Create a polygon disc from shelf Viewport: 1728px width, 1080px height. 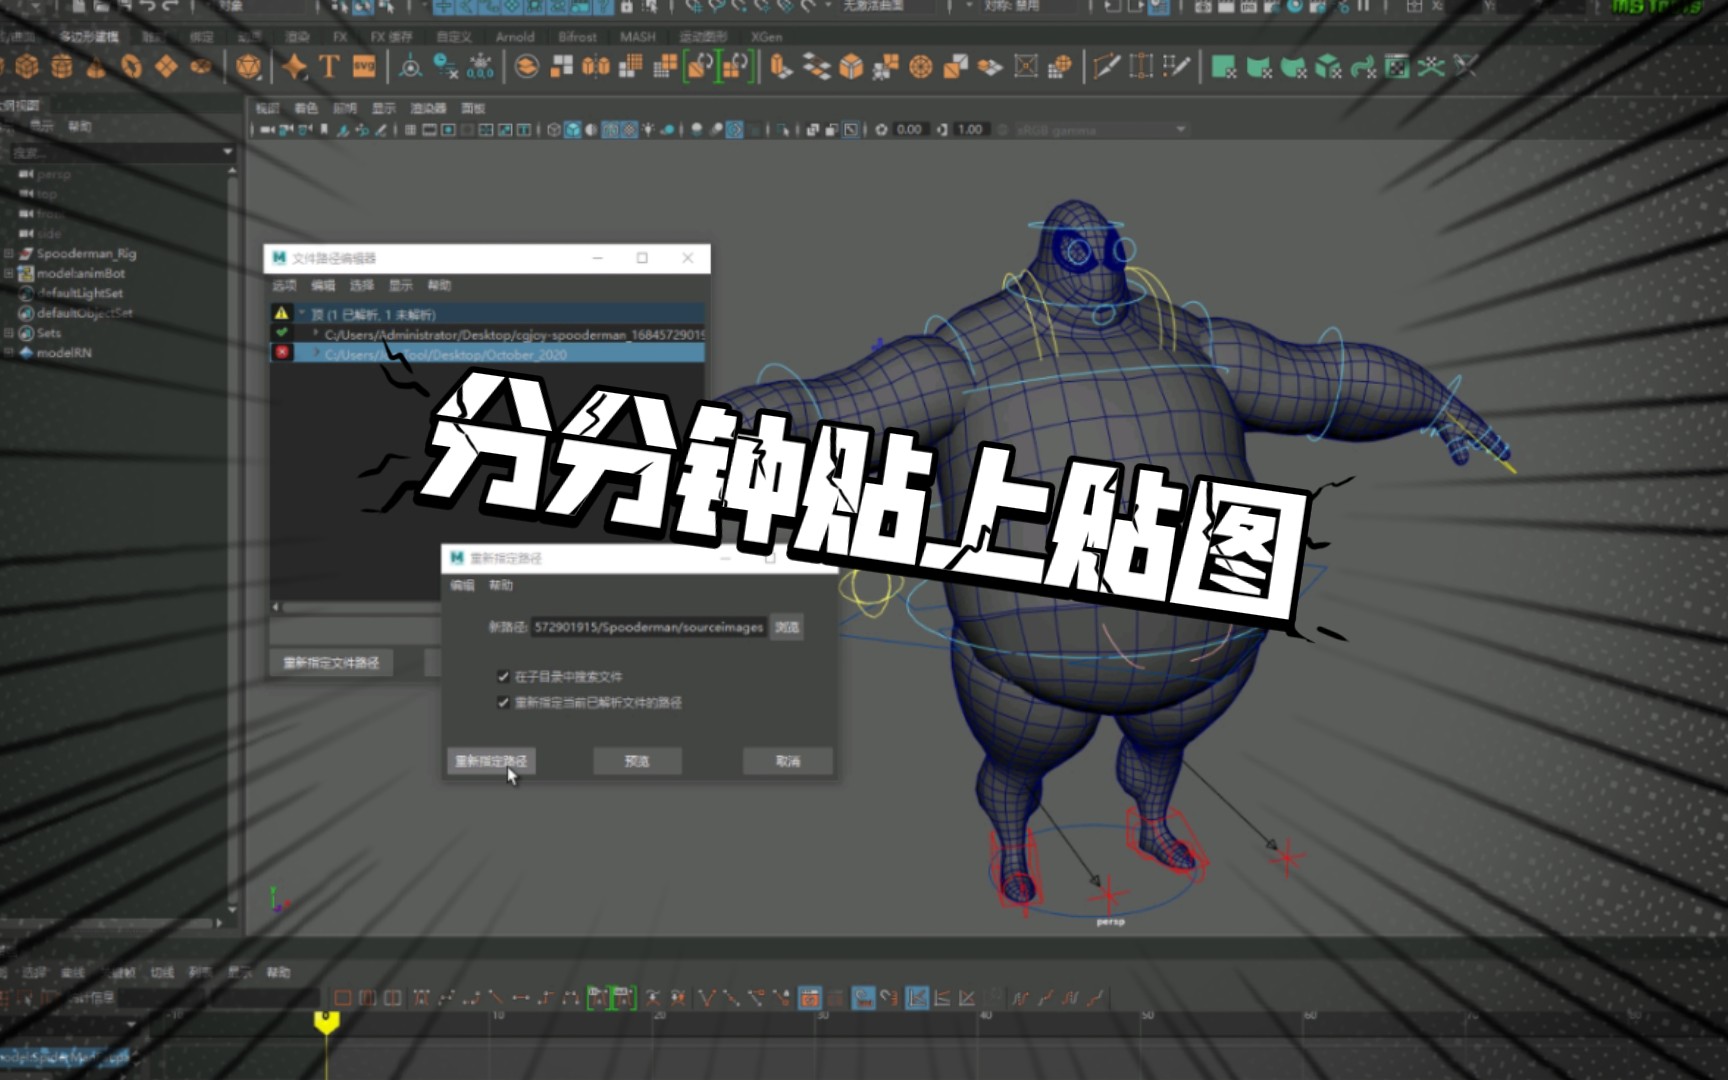coord(201,67)
